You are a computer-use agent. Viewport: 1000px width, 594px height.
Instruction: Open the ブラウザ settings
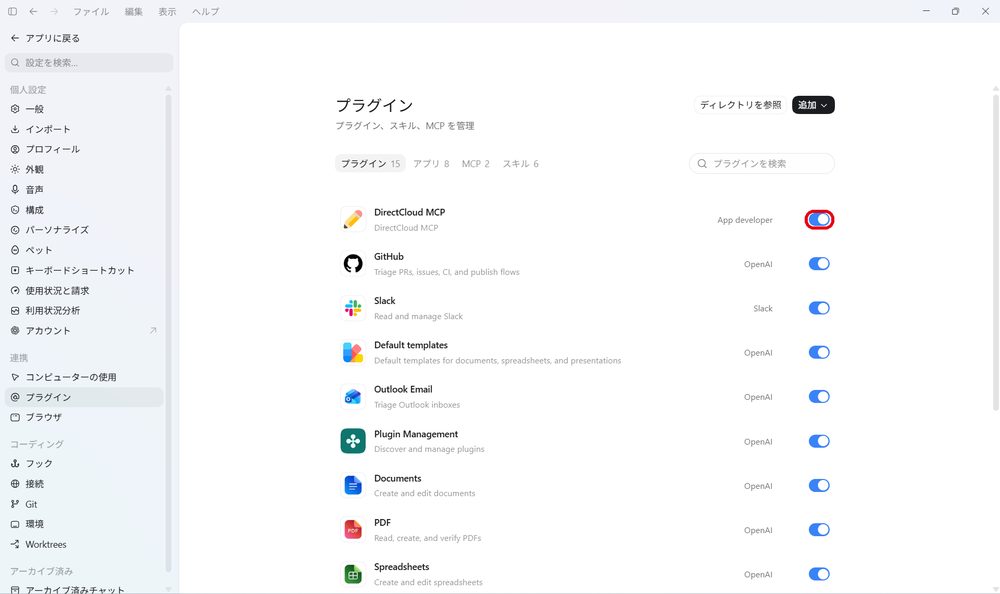click(x=84, y=417)
